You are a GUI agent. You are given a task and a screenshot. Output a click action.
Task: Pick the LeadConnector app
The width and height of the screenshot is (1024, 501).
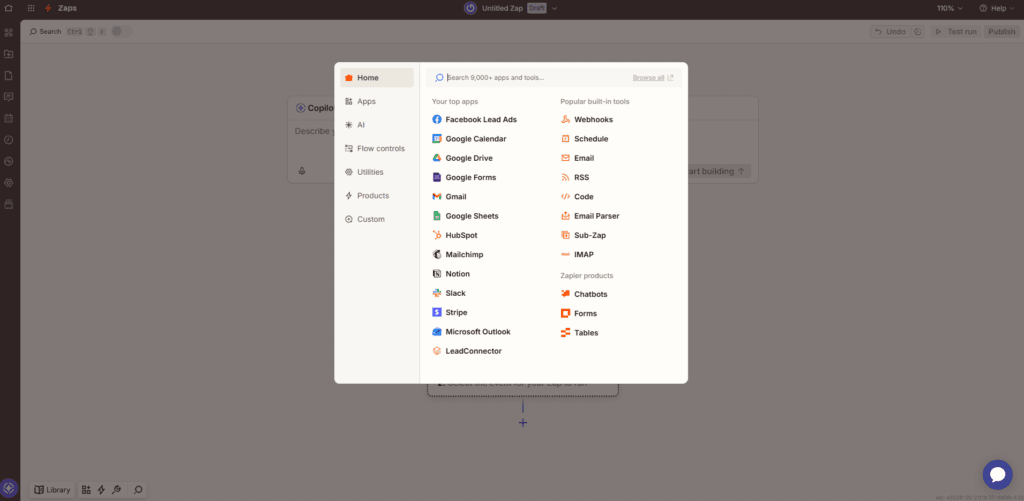(x=466, y=351)
